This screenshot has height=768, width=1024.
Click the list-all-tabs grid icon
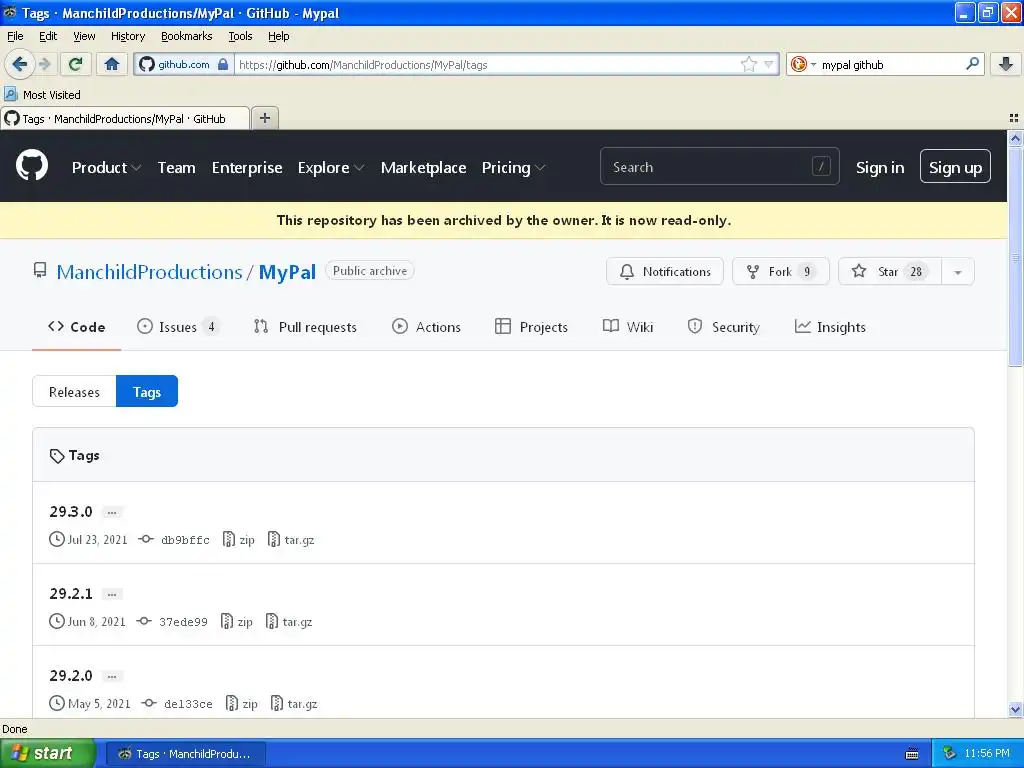click(x=1014, y=118)
